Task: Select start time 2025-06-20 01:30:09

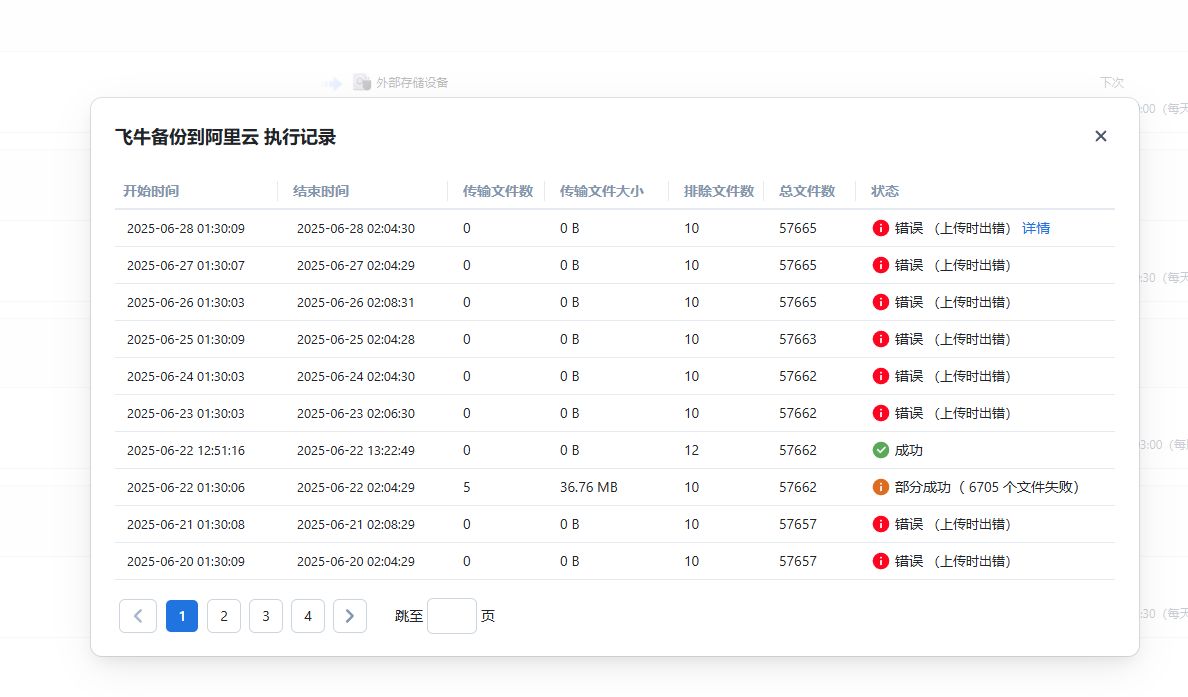Action: click(x=186, y=561)
